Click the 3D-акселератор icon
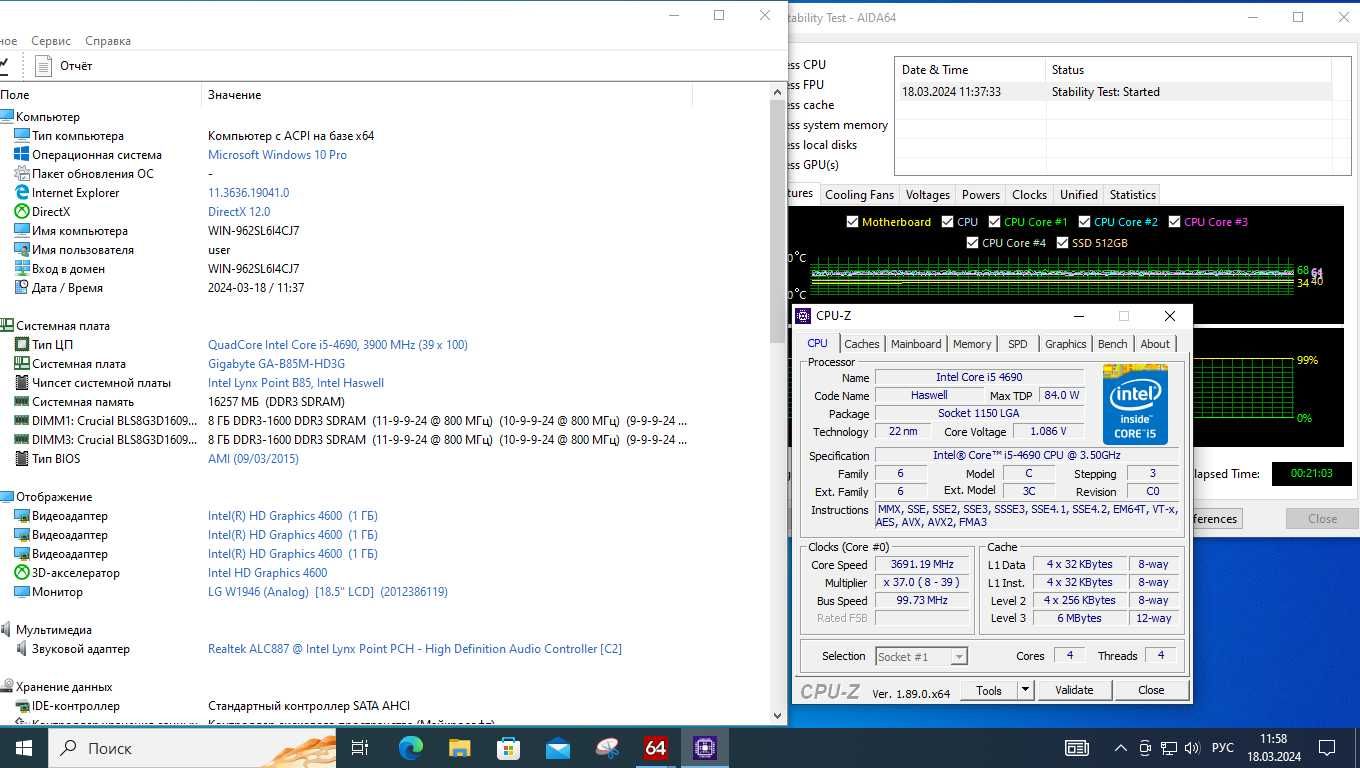The width and height of the screenshot is (1360, 768). (x=22, y=573)
